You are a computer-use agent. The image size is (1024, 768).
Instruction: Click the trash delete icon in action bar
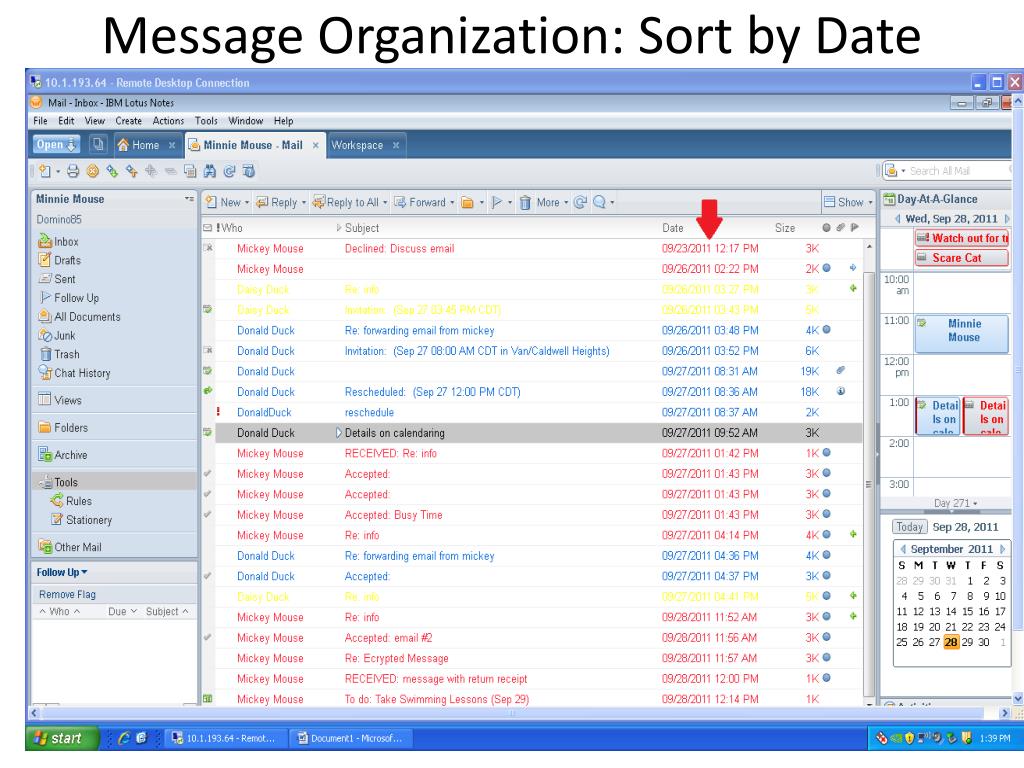tap(525, 203)
